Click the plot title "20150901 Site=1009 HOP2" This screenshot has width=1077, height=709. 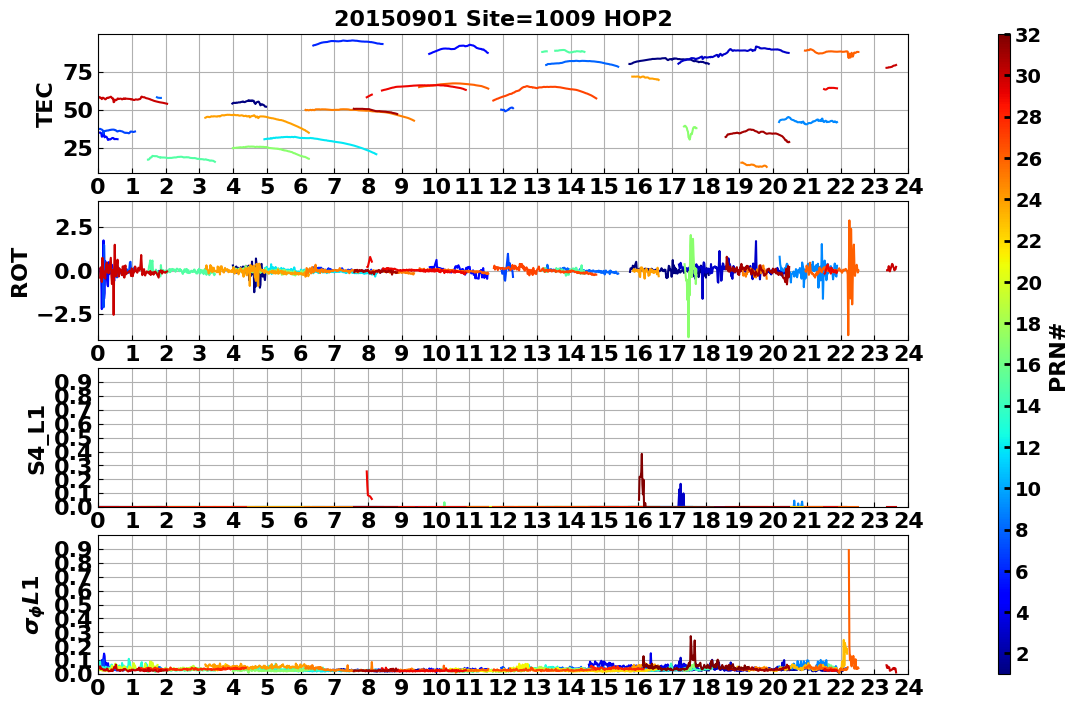pyautogui.click(x=503, y=18)
